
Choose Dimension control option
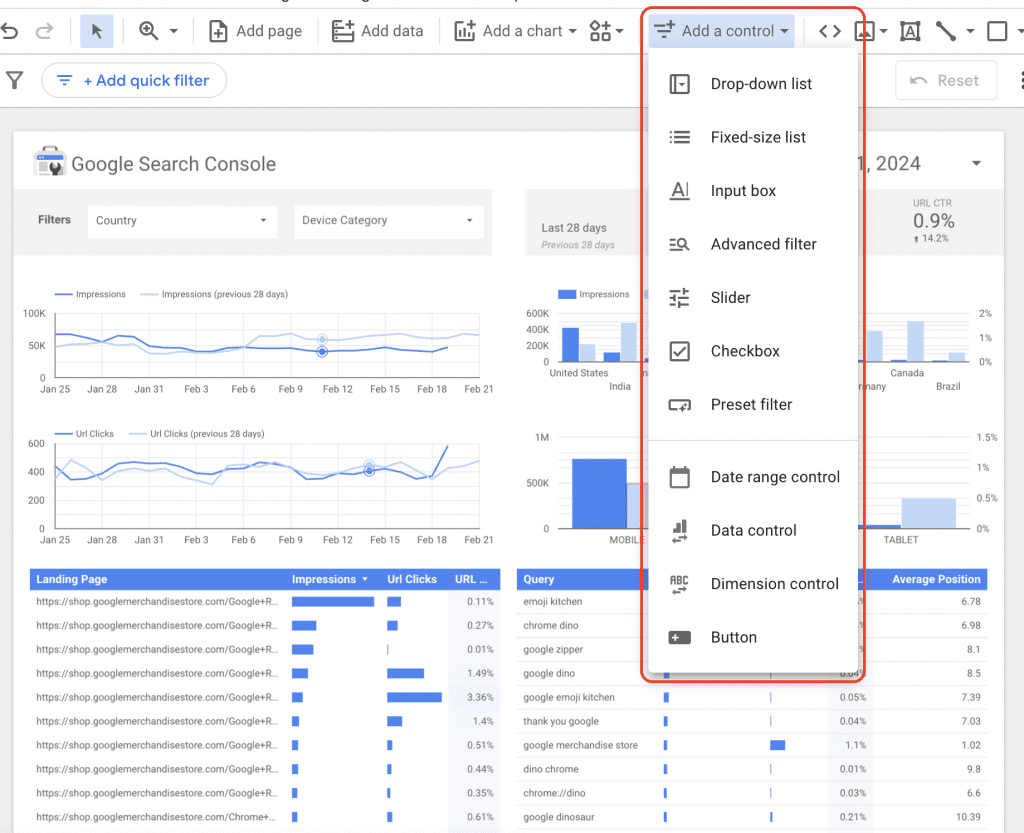[752, 584]
